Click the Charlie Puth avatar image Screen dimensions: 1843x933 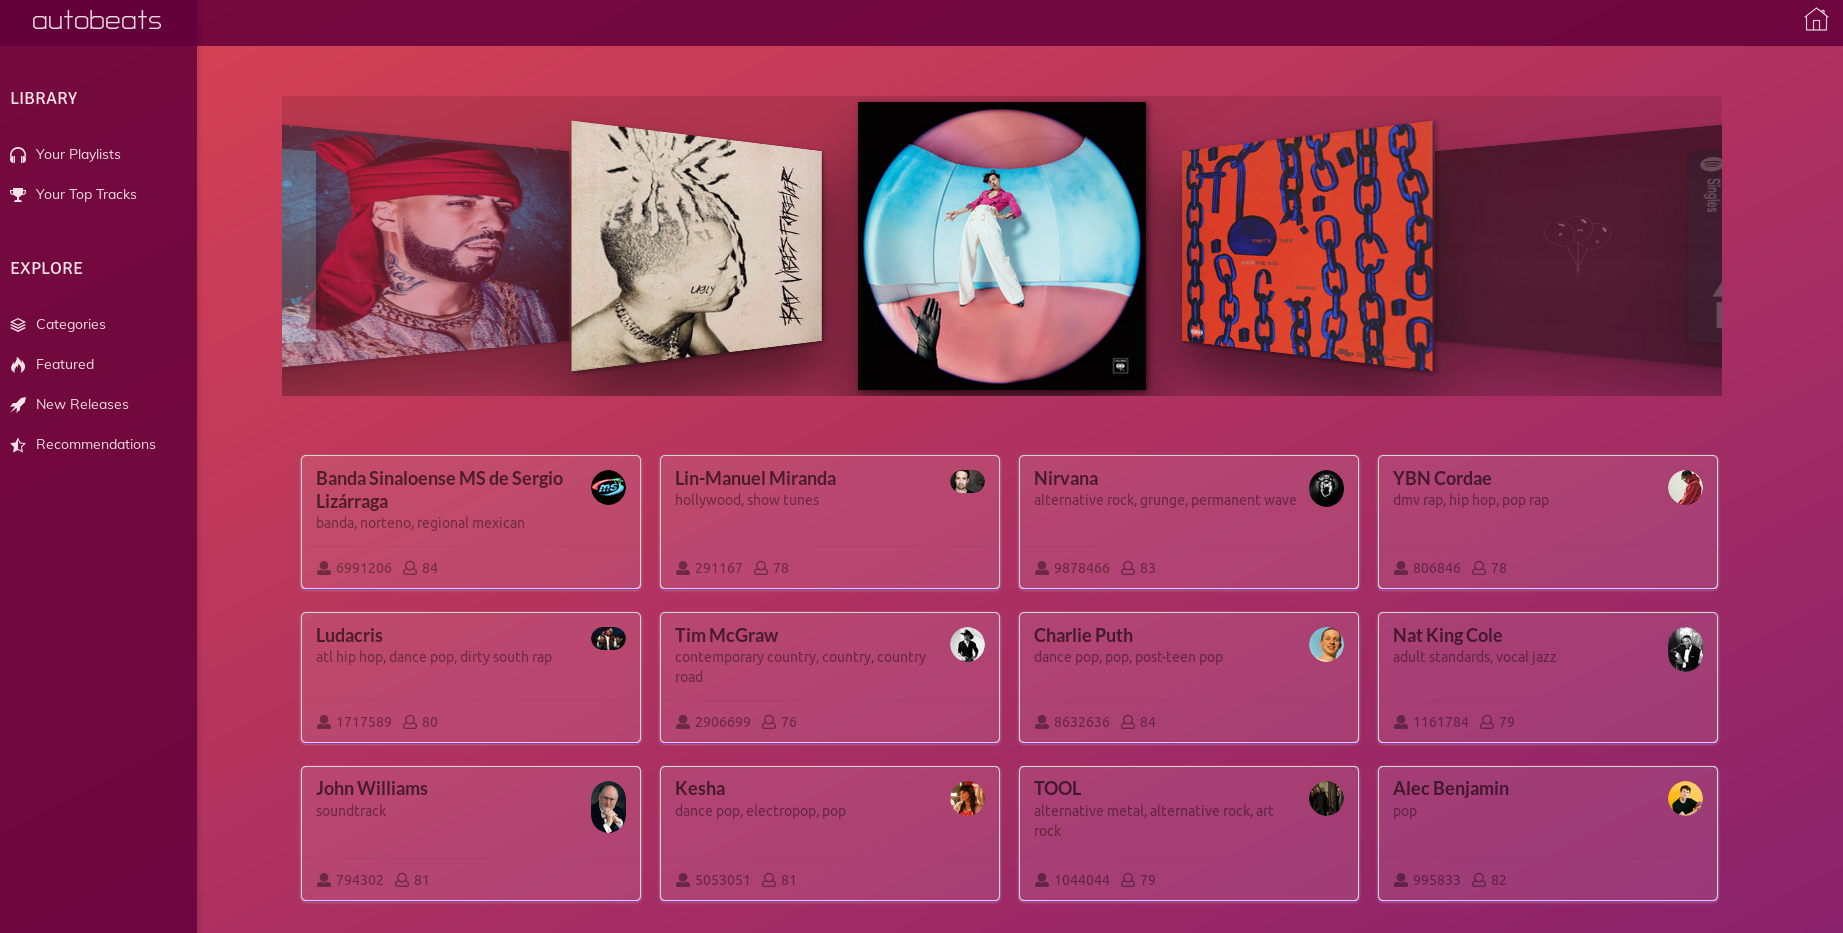(x=1326, y=645)
